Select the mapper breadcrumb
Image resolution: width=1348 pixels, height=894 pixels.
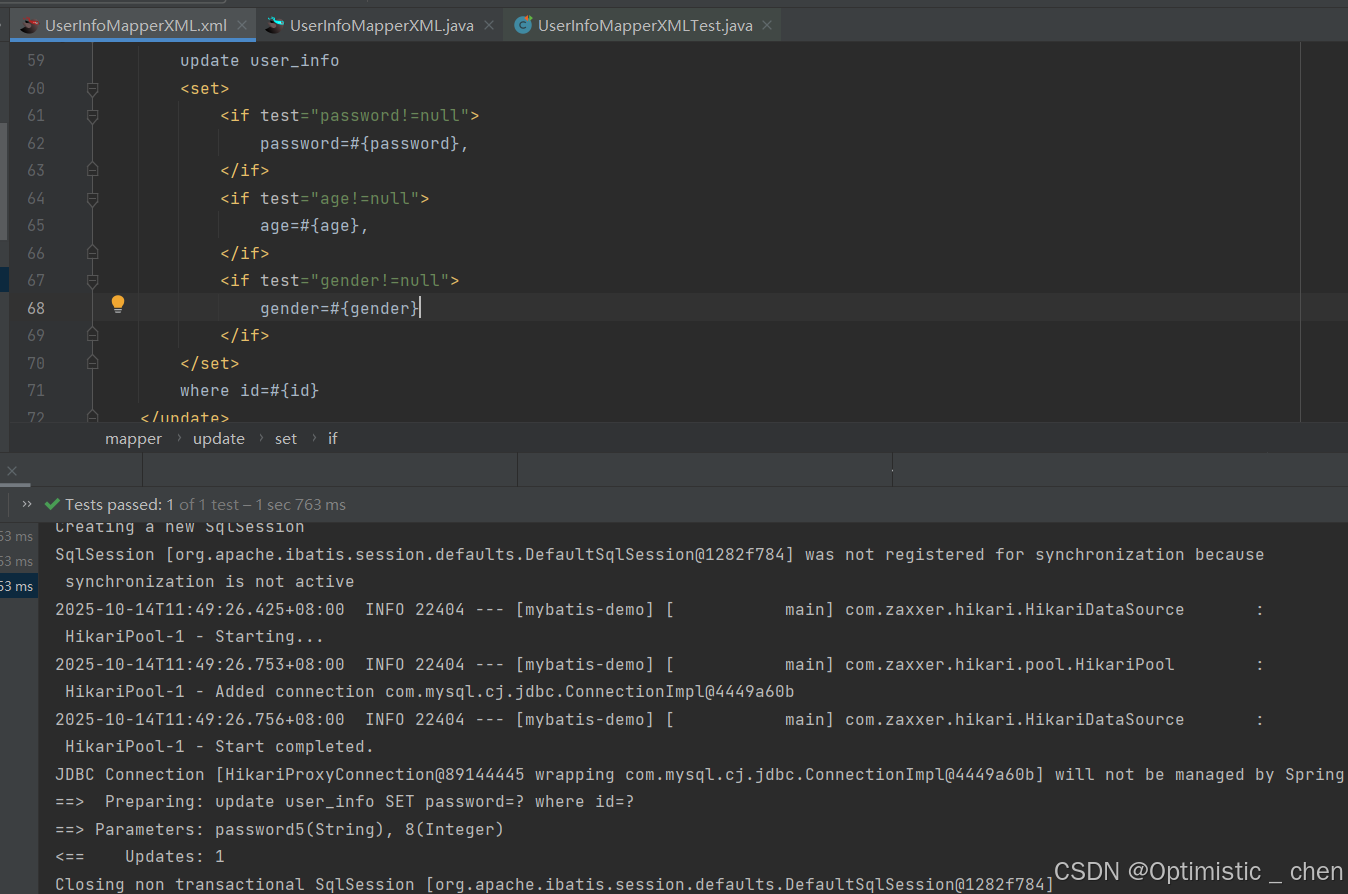pyautogui.click(x=133, y=438)
